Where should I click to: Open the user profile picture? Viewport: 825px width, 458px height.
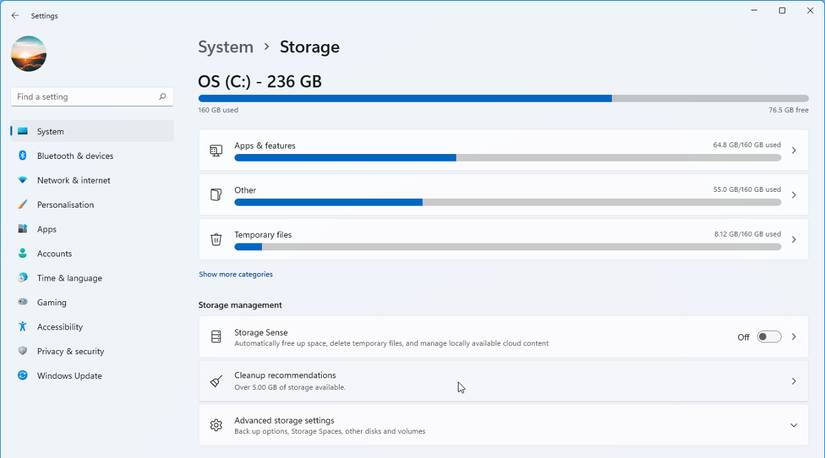pyautogui.click(x=29, y=54)
